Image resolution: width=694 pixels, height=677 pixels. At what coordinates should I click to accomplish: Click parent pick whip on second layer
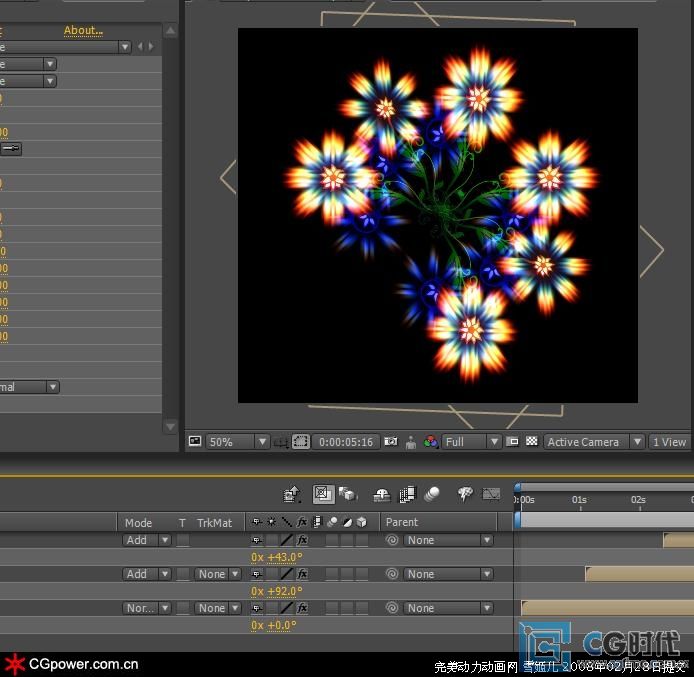392,574
